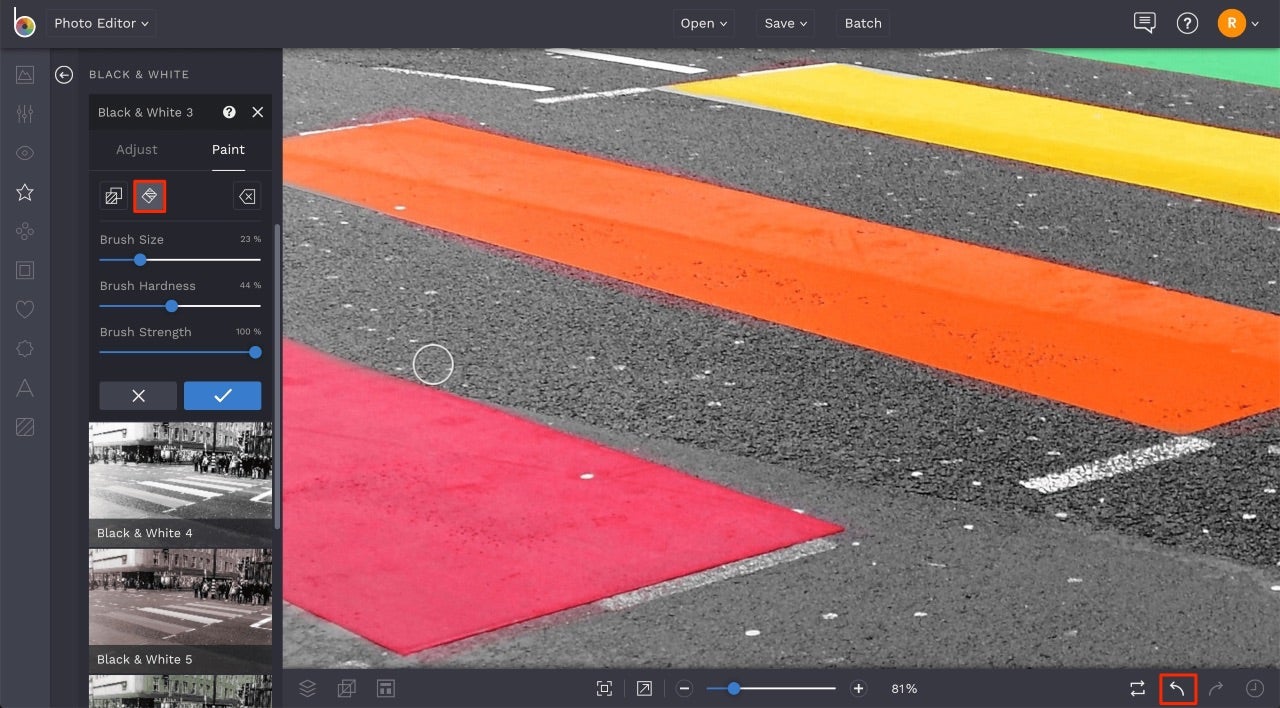Click the Batch button in the top bar
This screenshot has width=1280, height=708.
point(862,23)
